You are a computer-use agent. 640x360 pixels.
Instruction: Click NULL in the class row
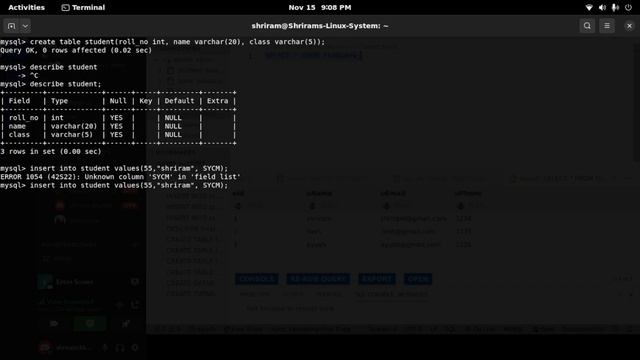point(173,135)
